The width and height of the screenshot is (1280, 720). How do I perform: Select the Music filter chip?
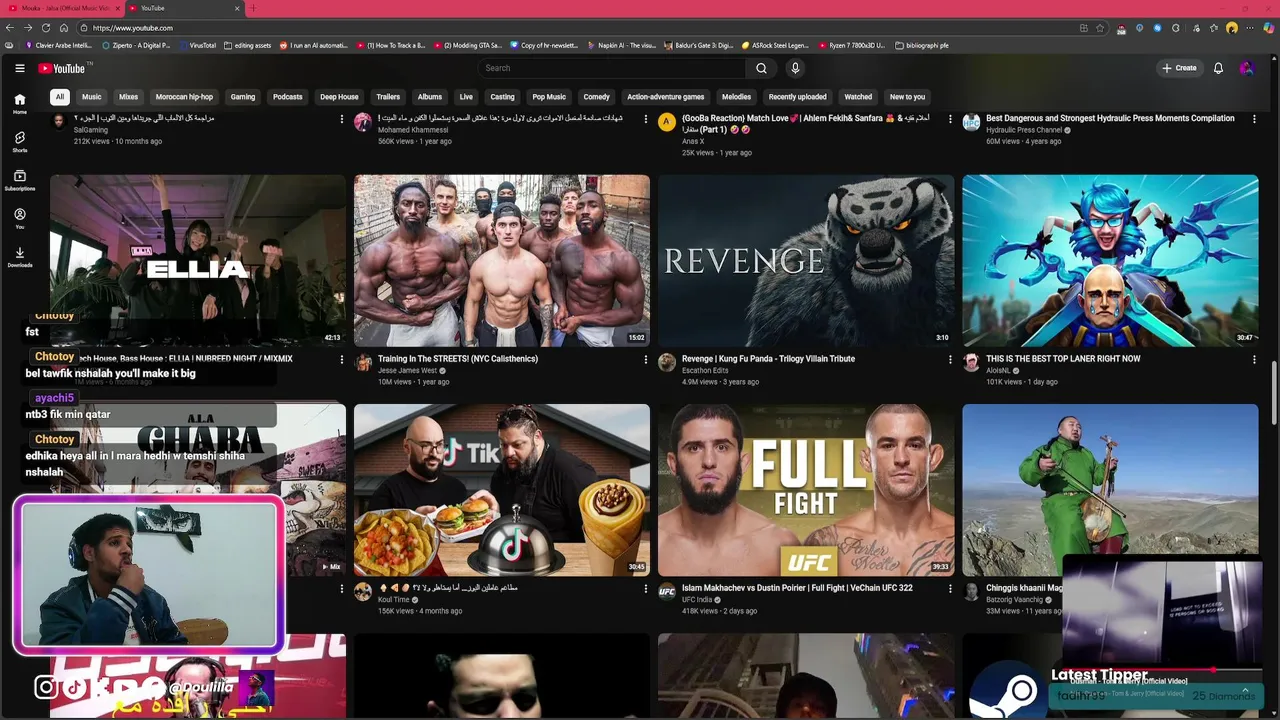(92, 97)
